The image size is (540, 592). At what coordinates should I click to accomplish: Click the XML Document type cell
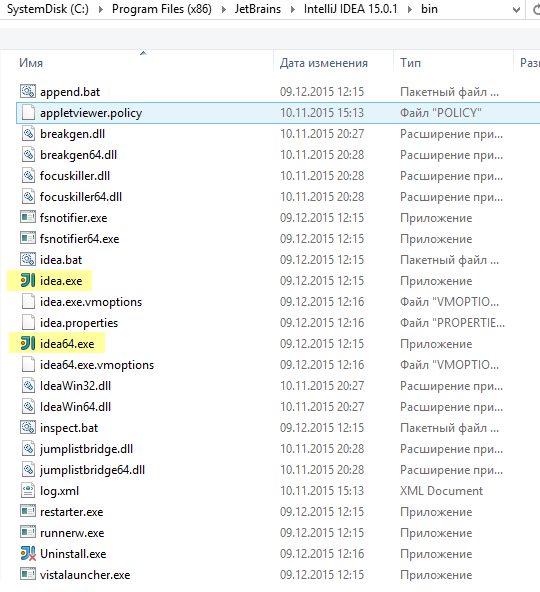441,491
